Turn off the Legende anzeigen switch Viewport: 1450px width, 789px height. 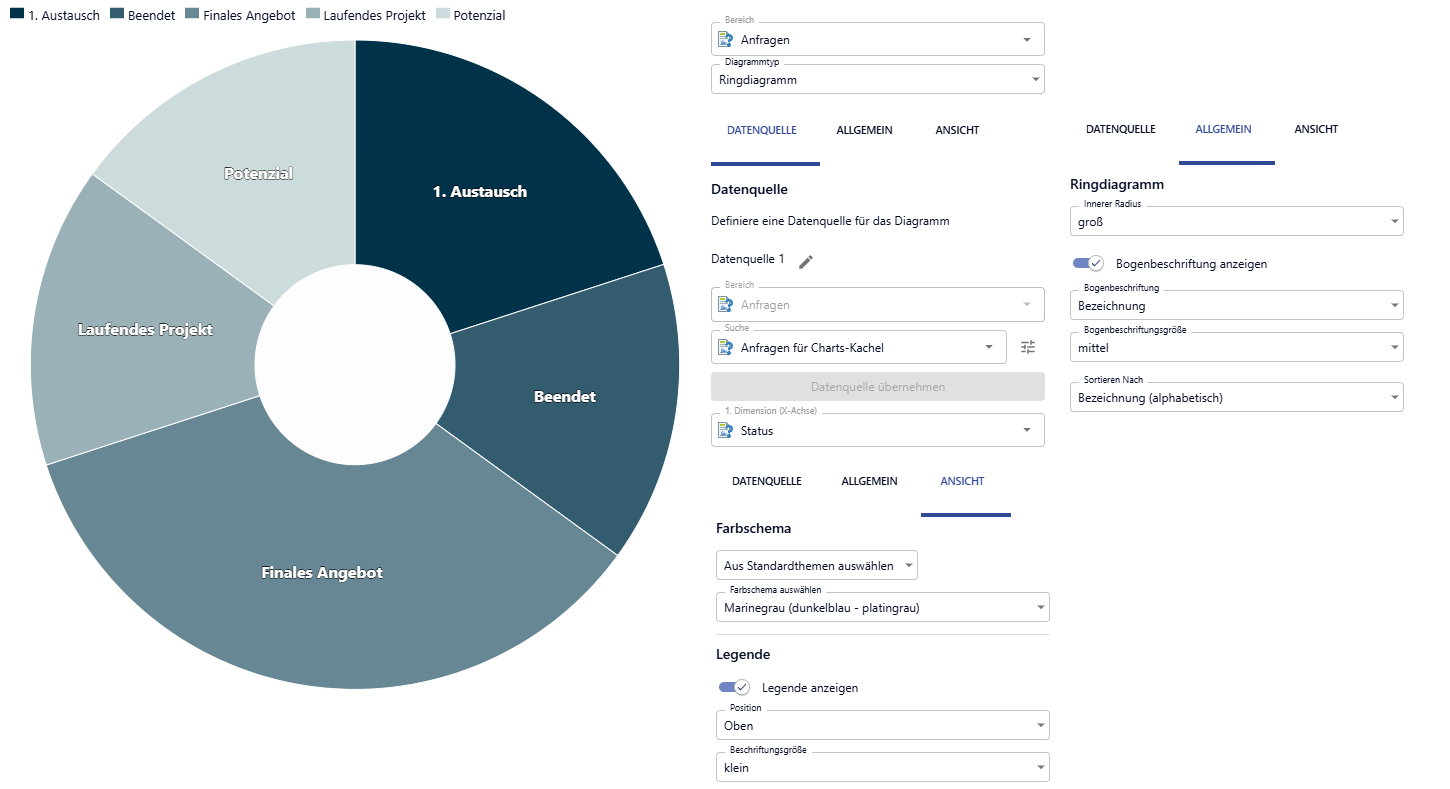[x=734, y=688]
